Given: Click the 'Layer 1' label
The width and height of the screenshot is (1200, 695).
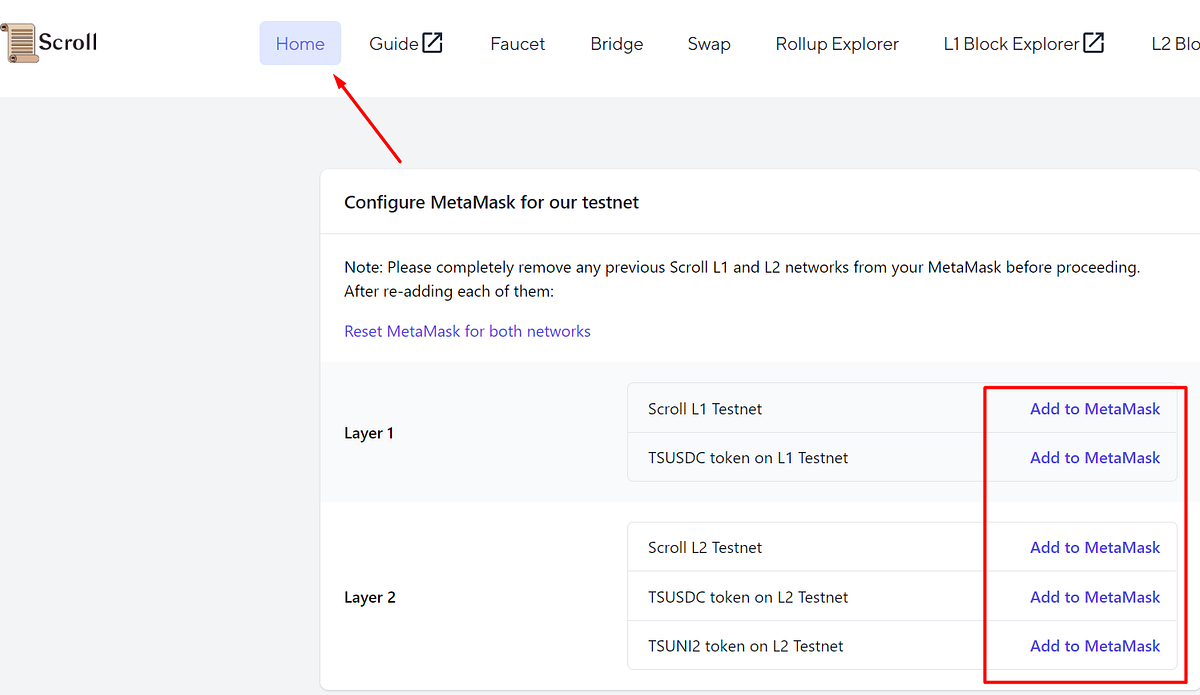Looking at the screenshot, I should coord(369,433).
